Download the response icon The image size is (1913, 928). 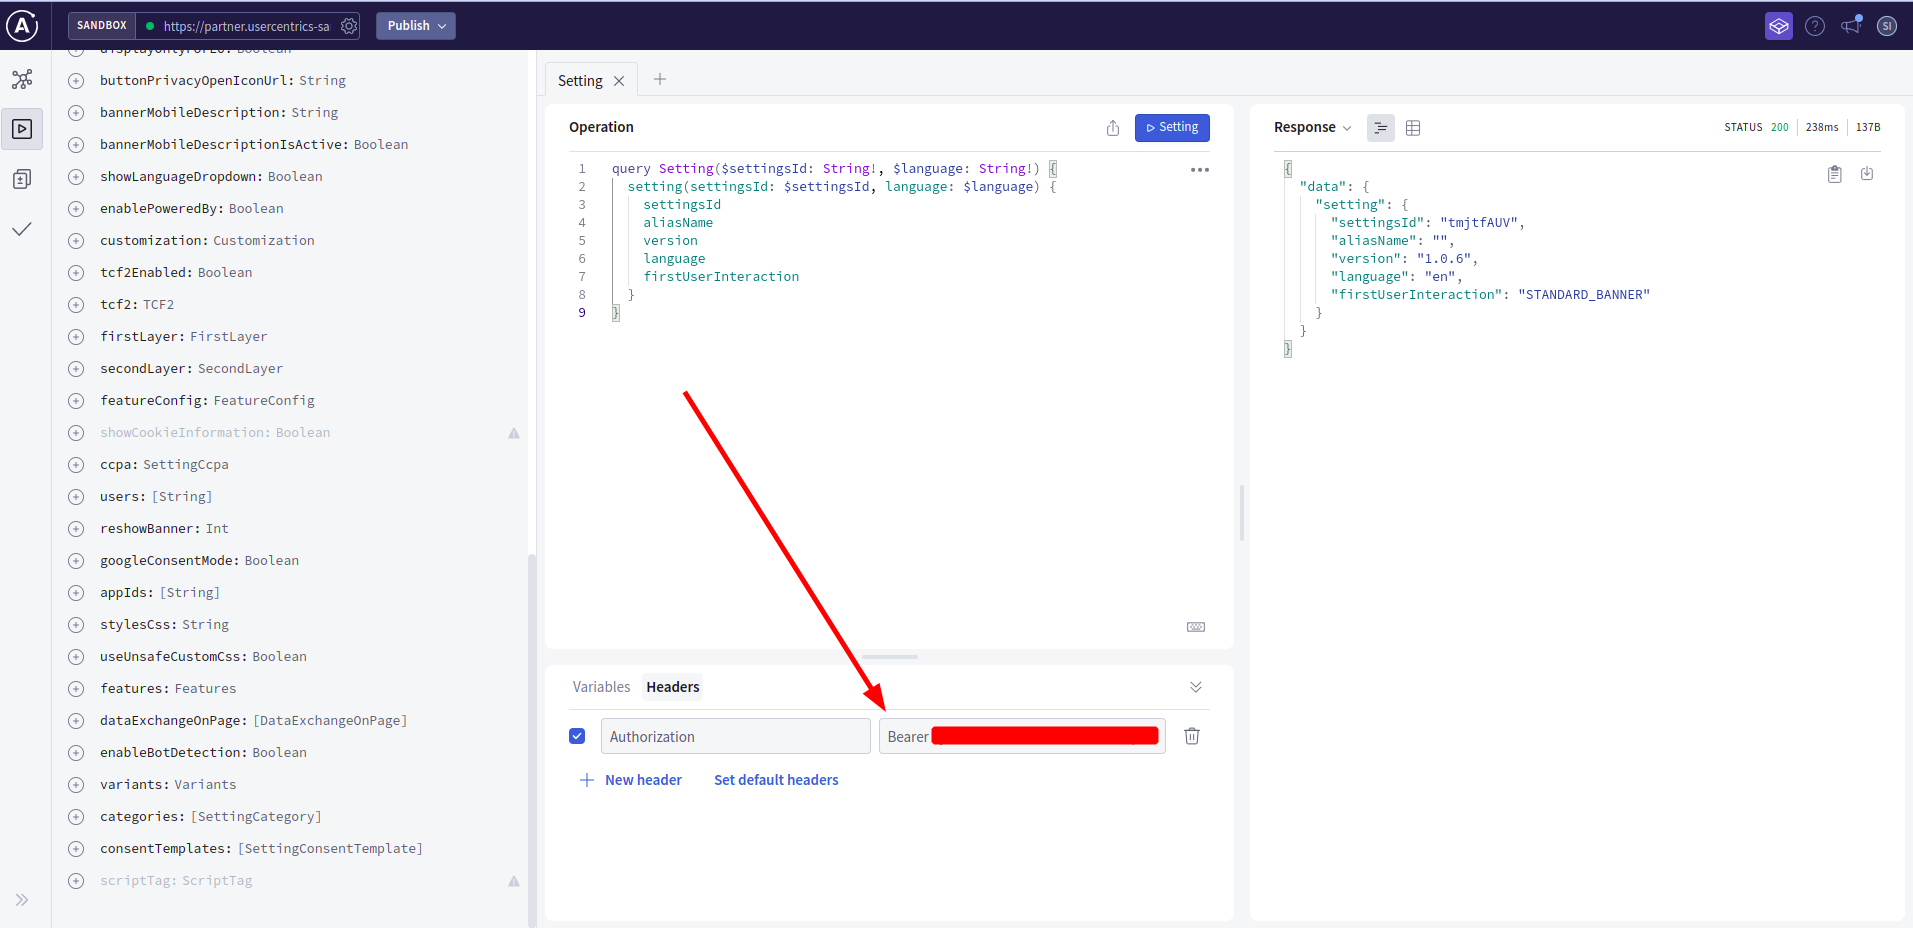point(1867,174)
